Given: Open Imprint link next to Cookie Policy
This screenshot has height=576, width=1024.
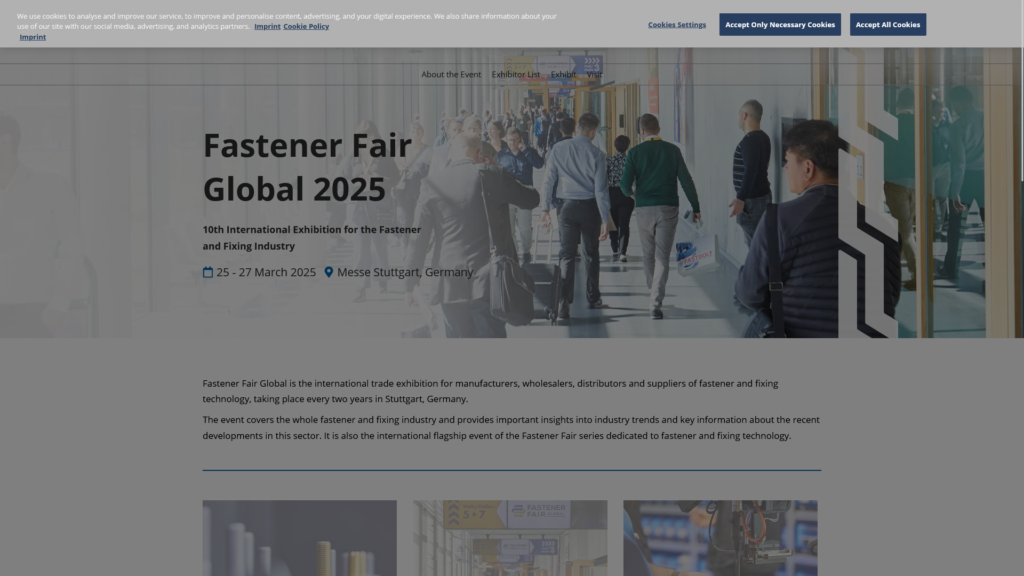Looking at the screenshot, I should pyautogui.click(x=267, y=26).
